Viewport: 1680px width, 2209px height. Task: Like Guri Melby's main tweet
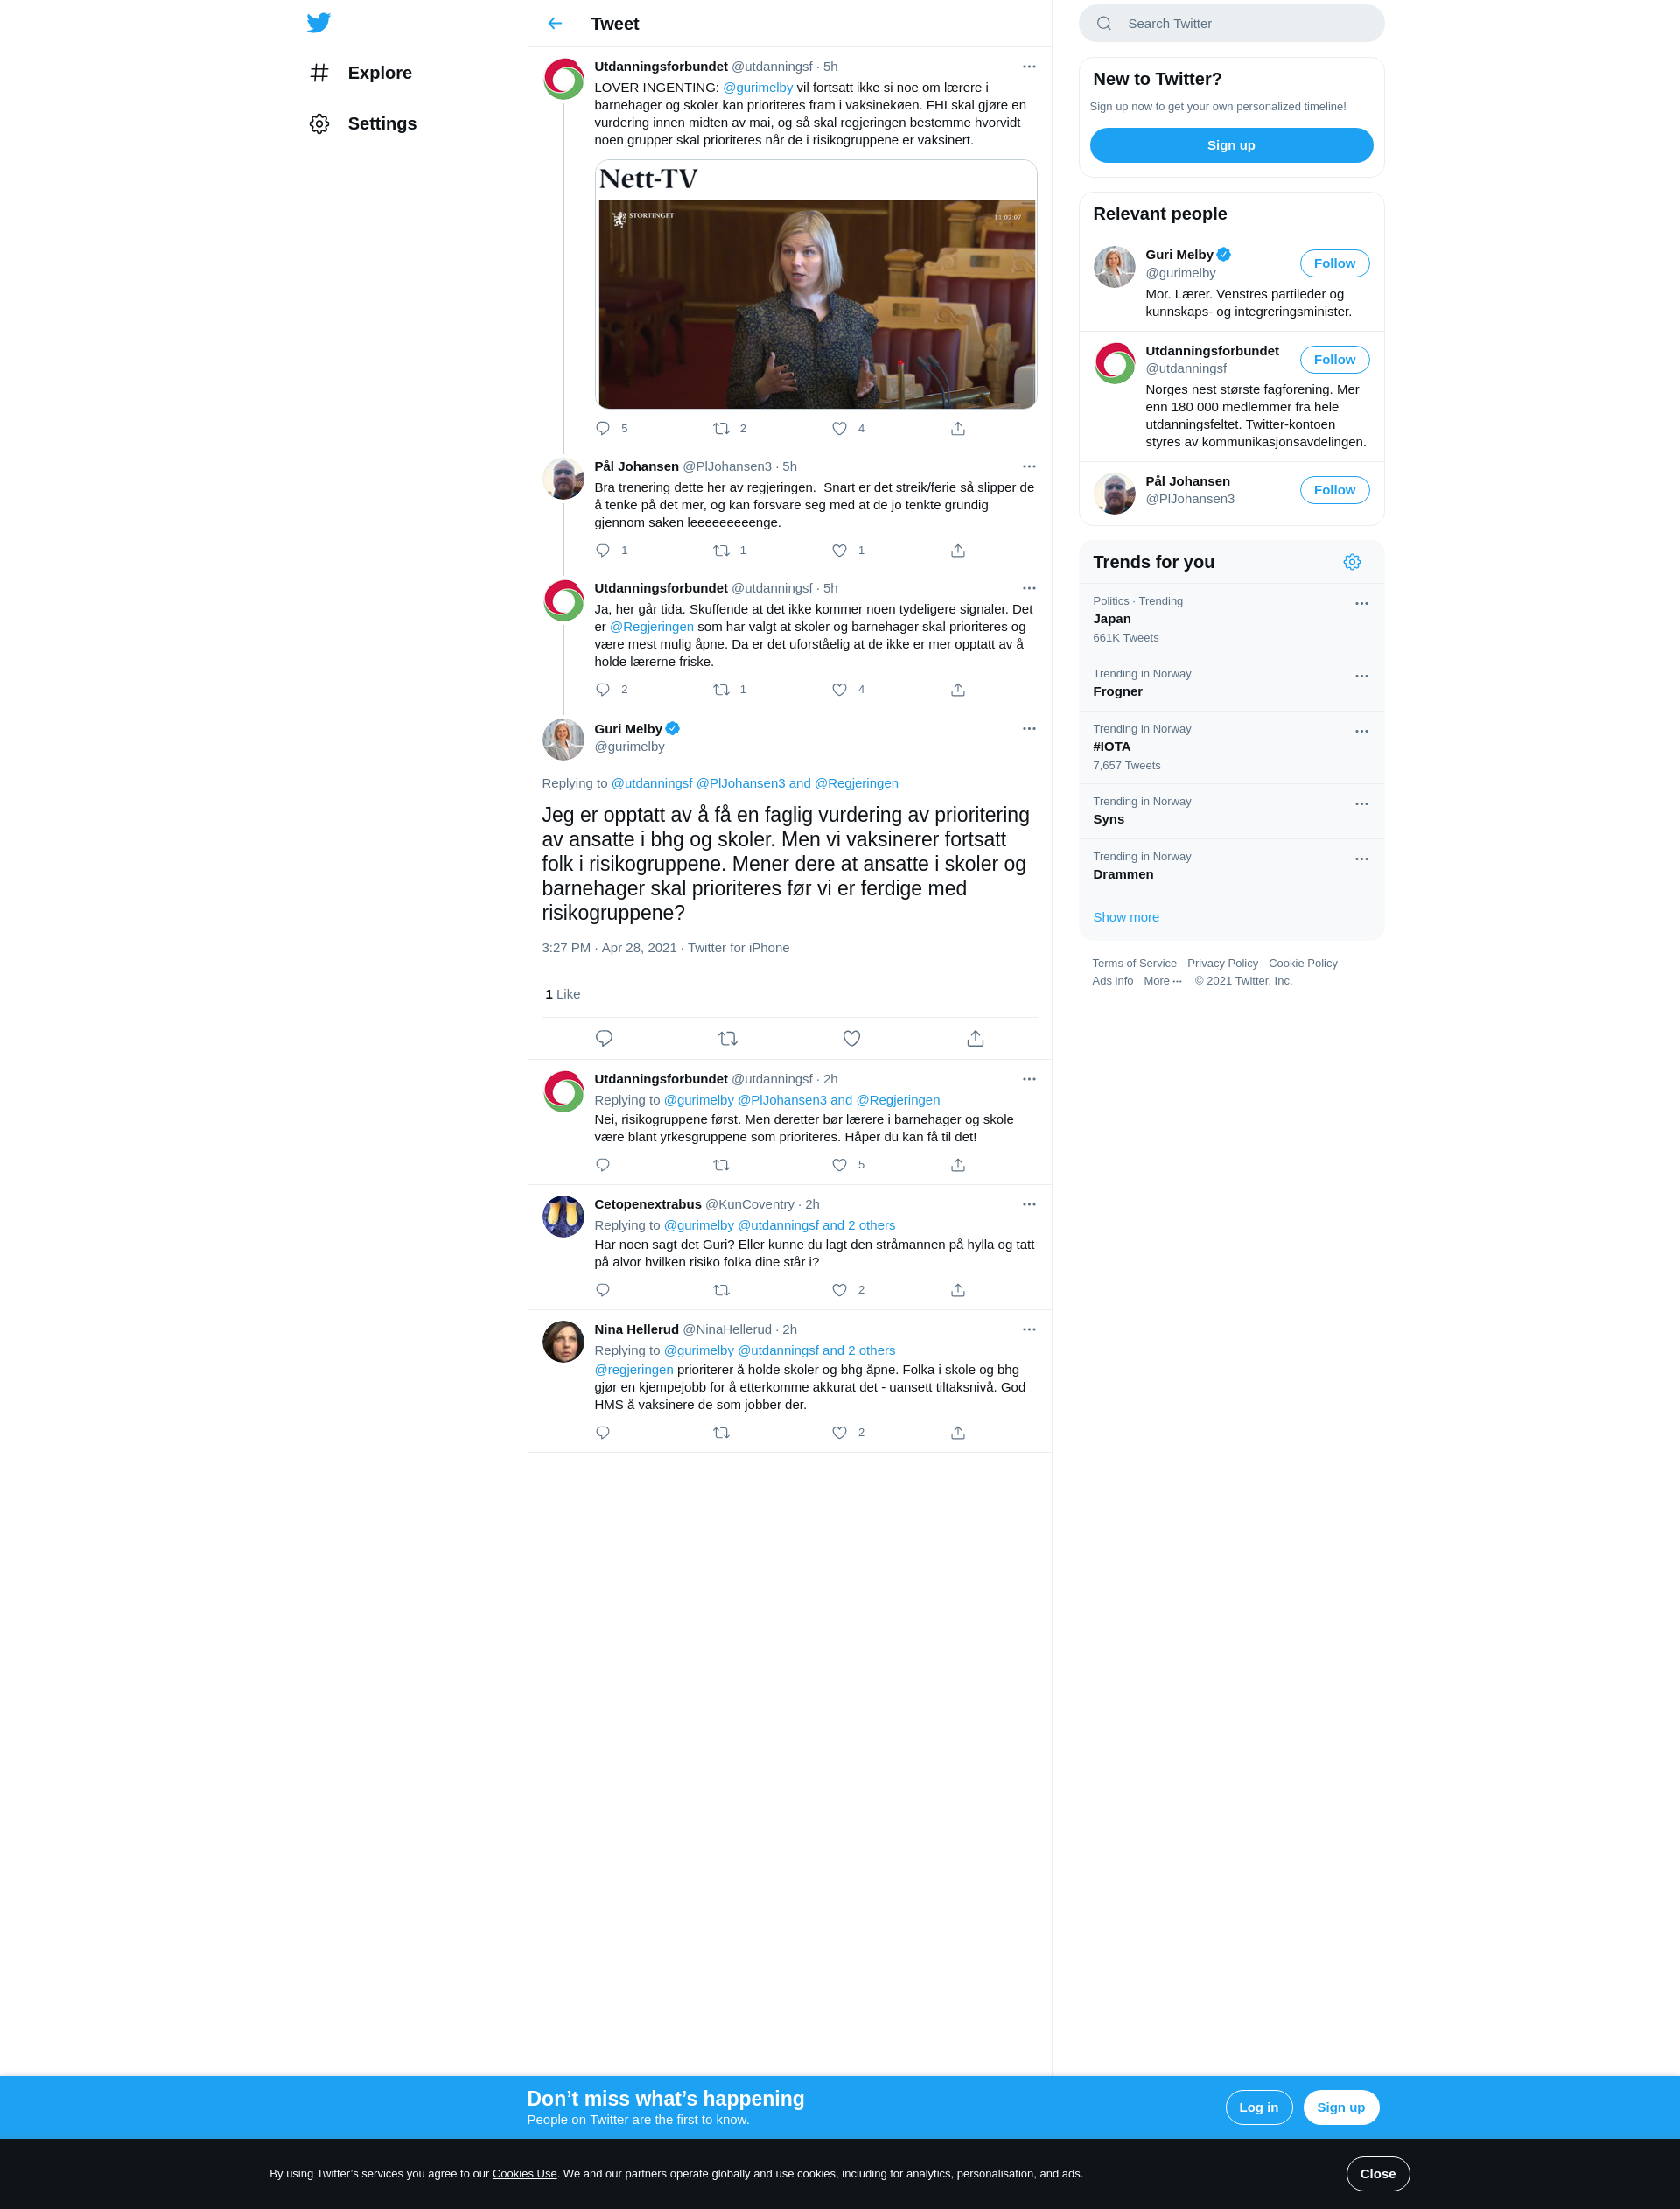(851, 1038)
